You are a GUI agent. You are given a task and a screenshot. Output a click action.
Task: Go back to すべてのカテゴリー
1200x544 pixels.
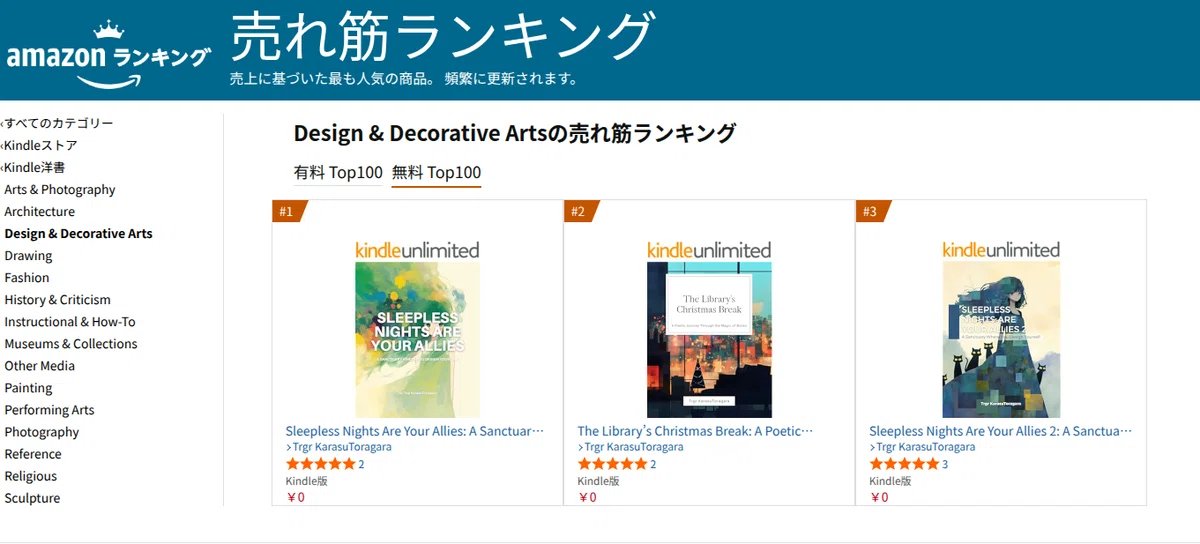click(x=59, y=123)
